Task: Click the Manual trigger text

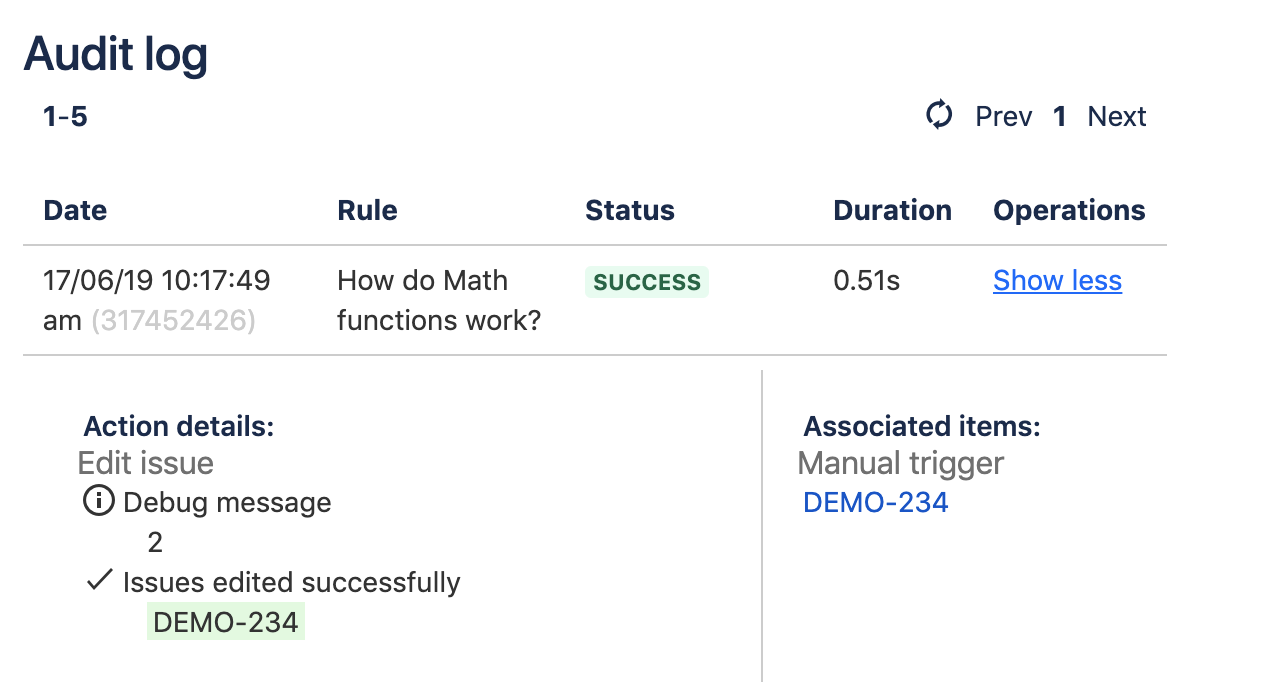Action: [901, 463]
